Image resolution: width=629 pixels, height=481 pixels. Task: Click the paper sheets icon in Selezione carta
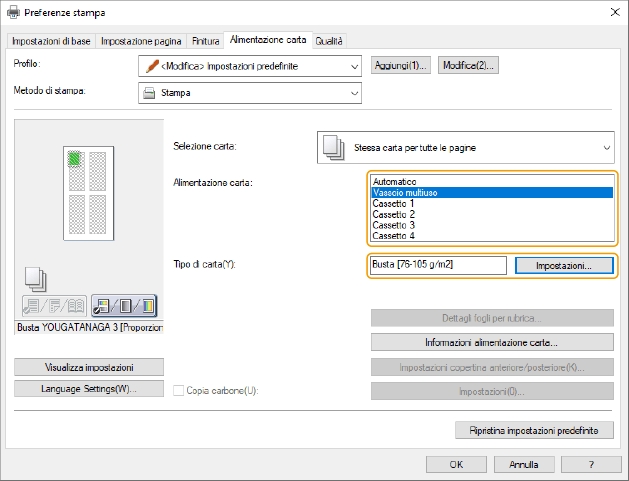[x=335, y=147]
